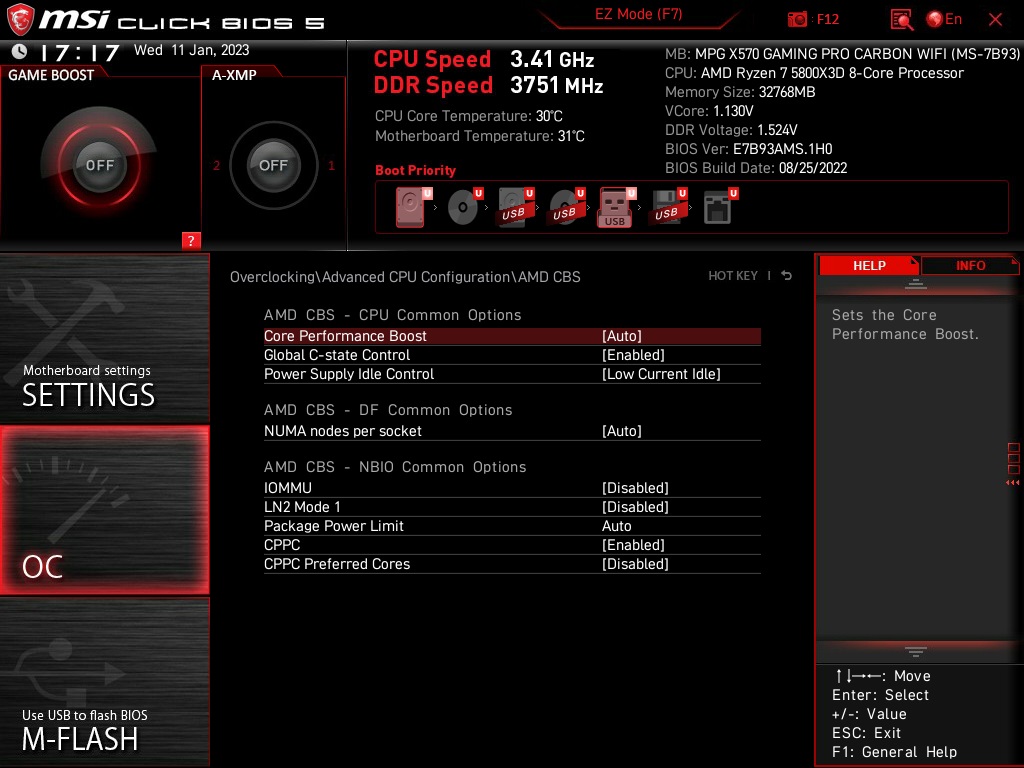Screen dimensions: 1024x768
Task: Select the CPPC Preferred Cores label
Action: tap(337, 564)
